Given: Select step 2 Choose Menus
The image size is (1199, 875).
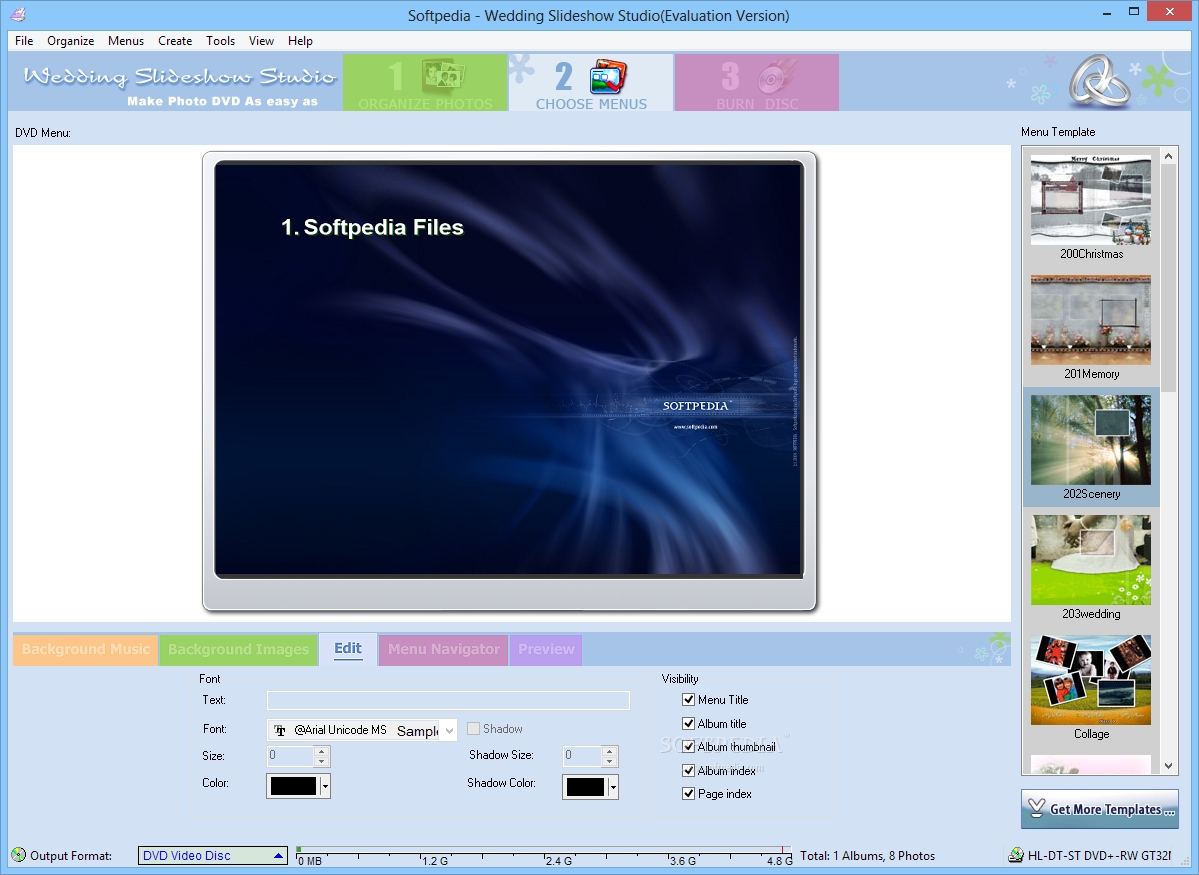Looking at the screenshot, I should [x=591, y=83].
